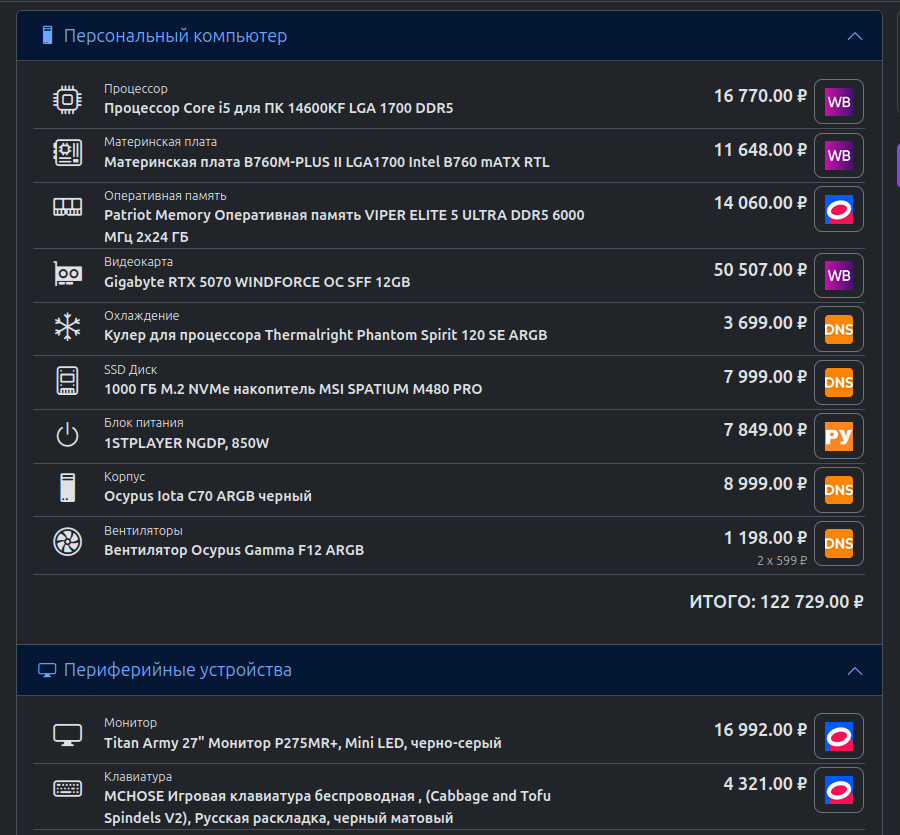Open WB store icon for Gigabyte RTX 5070

pos(839,275)
